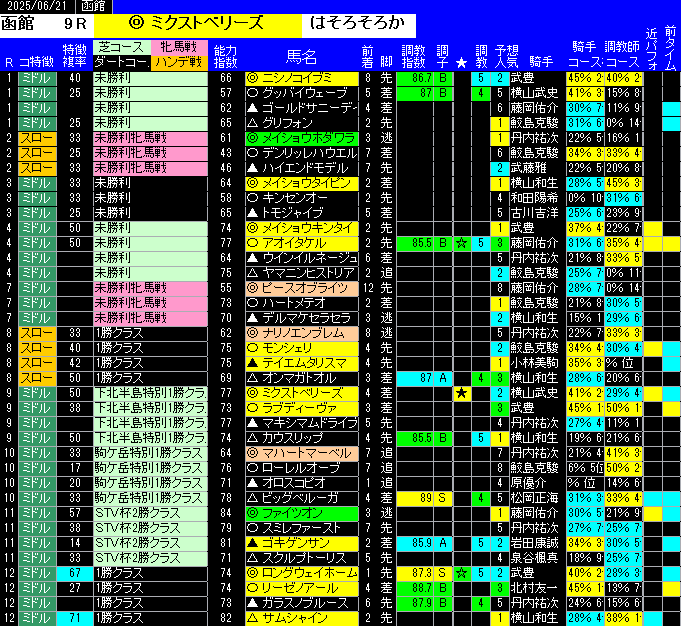The image size is (681, 626).
Task: Click the 特徴複率 column header
Action: [74, 56]
